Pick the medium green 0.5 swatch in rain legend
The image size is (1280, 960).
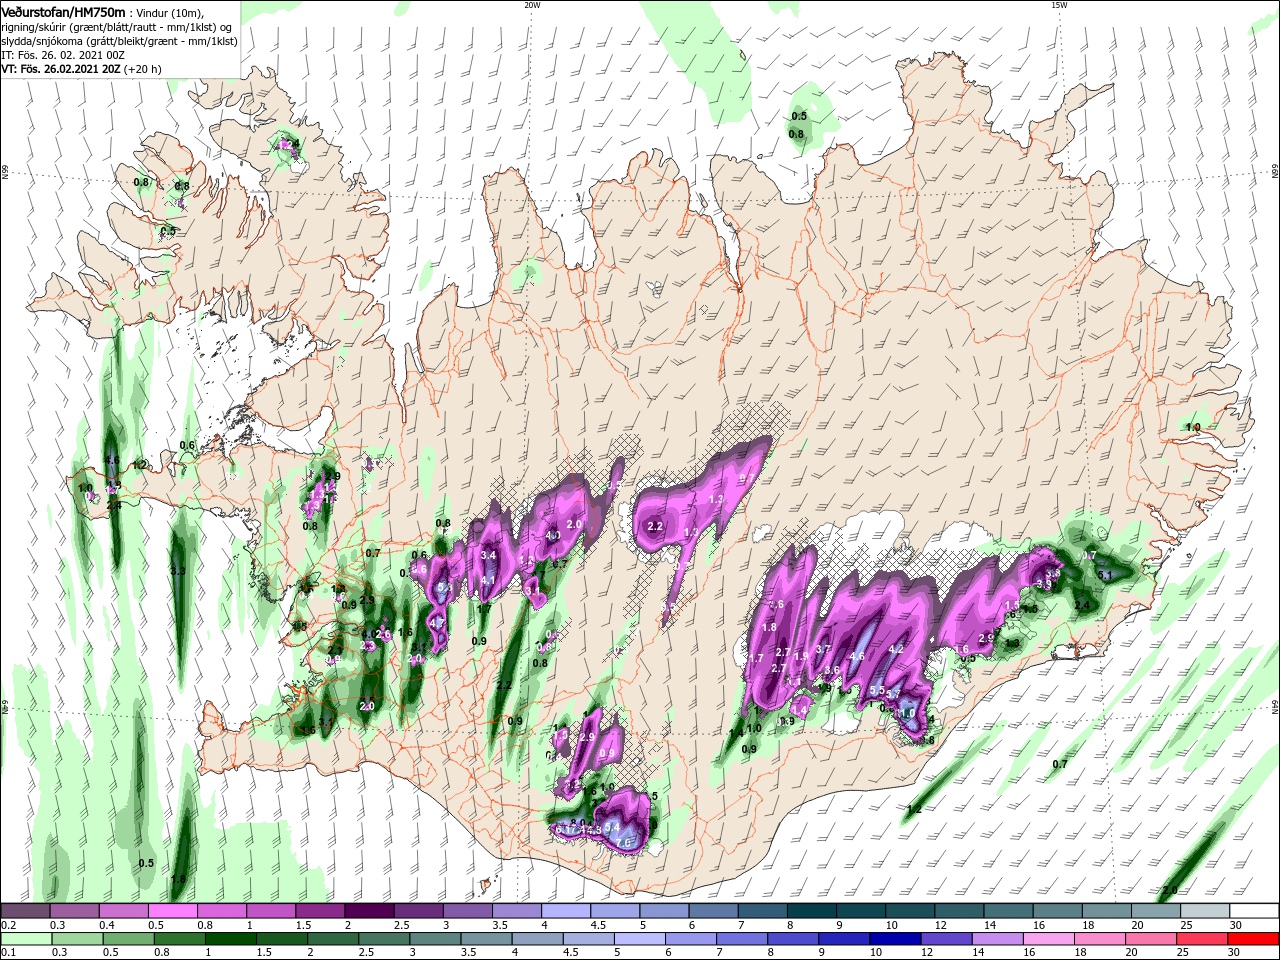[130, 939]
